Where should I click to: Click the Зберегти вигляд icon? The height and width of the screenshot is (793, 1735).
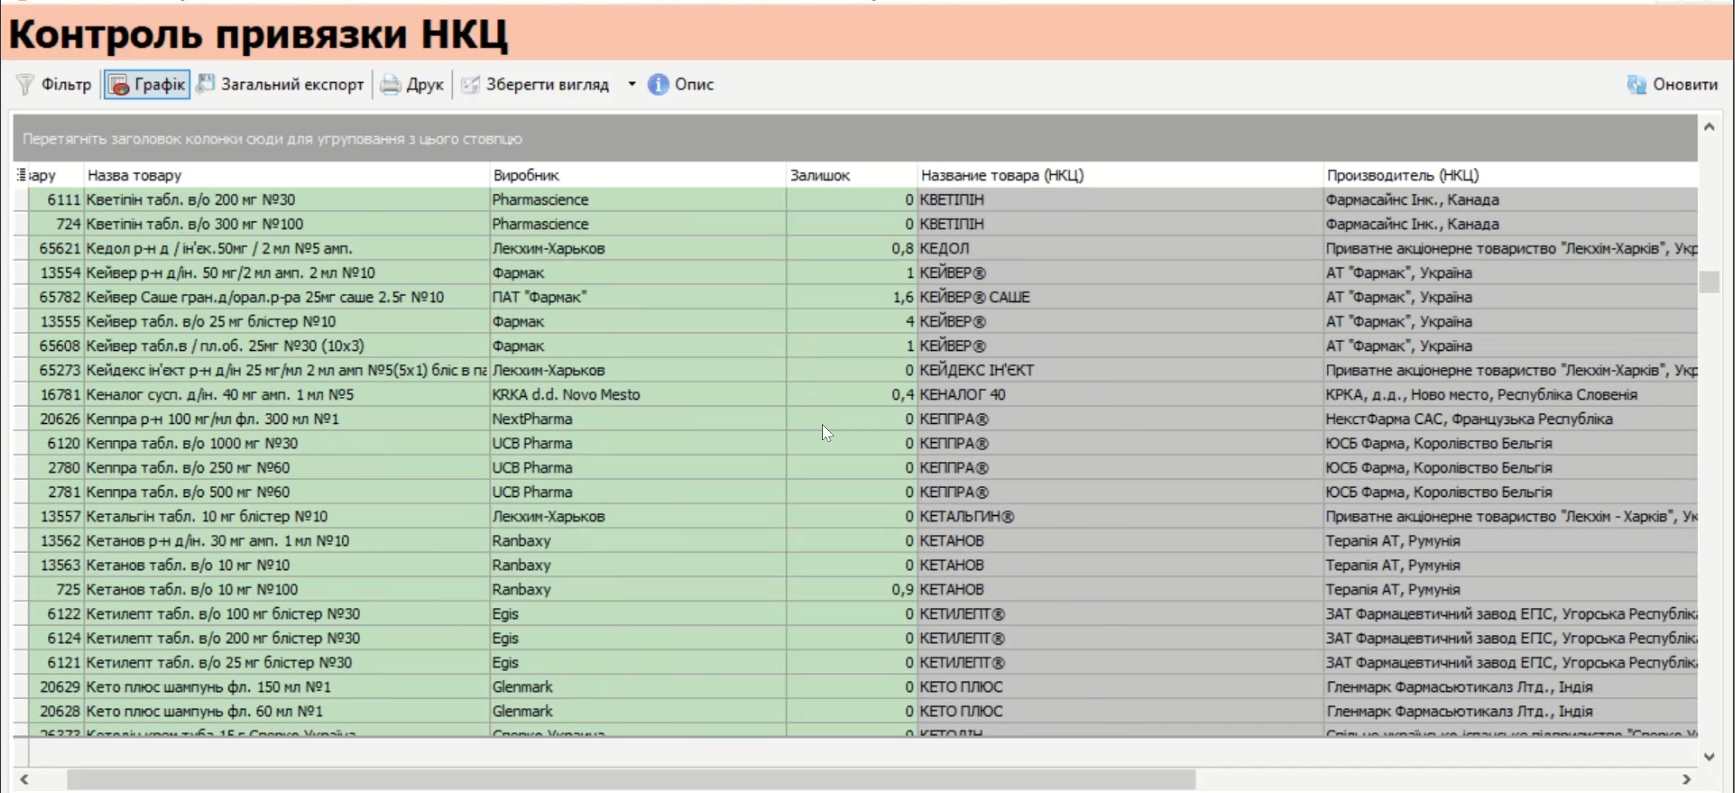pyautogui.click(x=470, y=85)
